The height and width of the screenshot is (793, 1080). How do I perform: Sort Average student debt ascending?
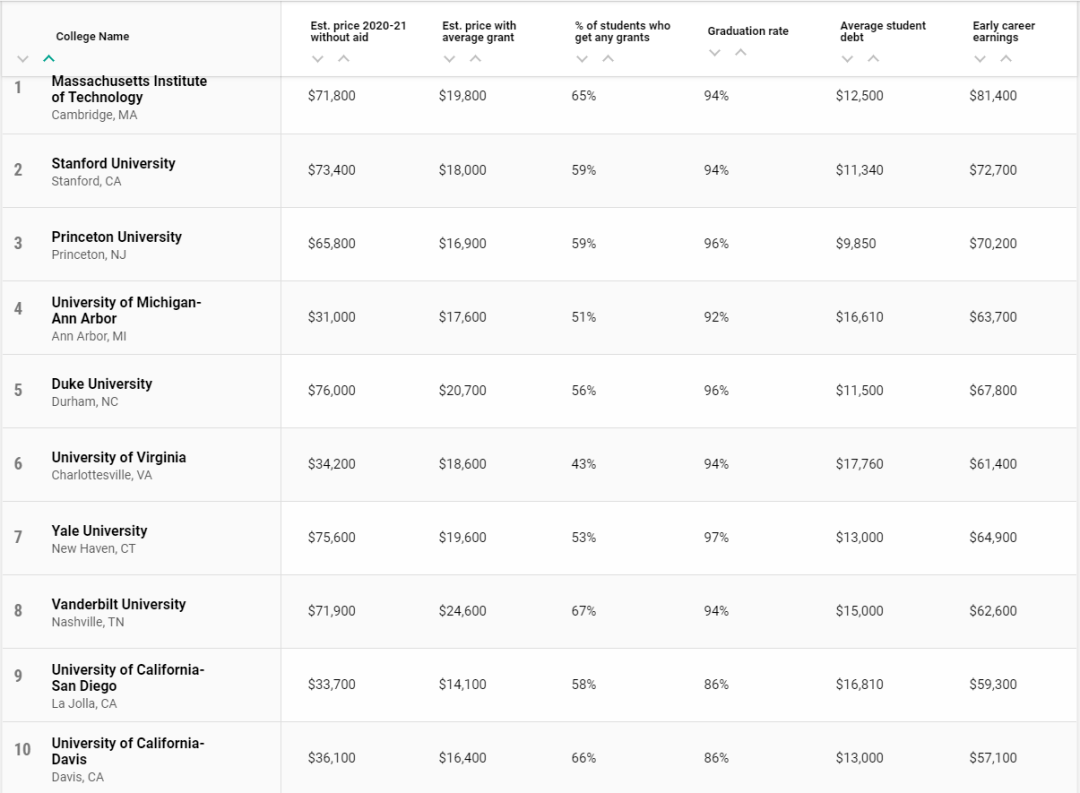pos(873,59)
